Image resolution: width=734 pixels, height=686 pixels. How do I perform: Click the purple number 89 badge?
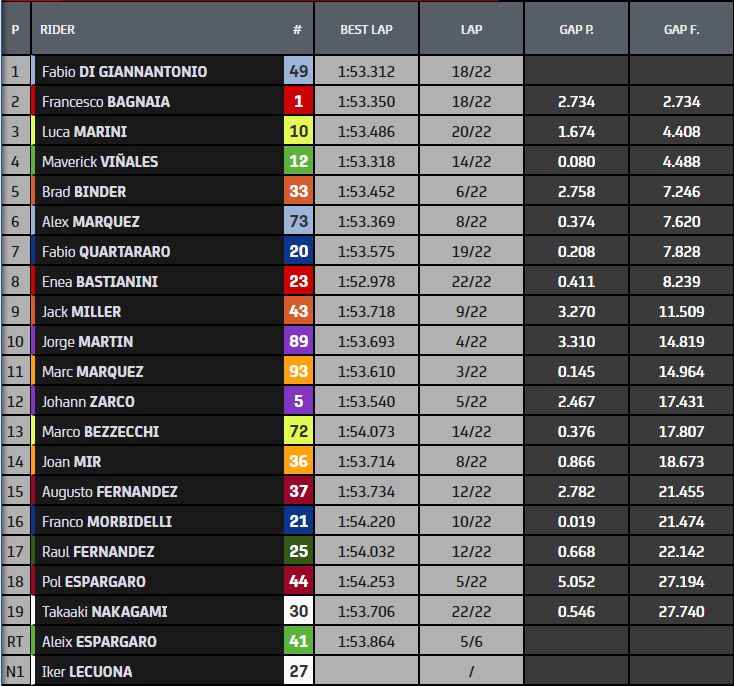[x=297, y=341]
